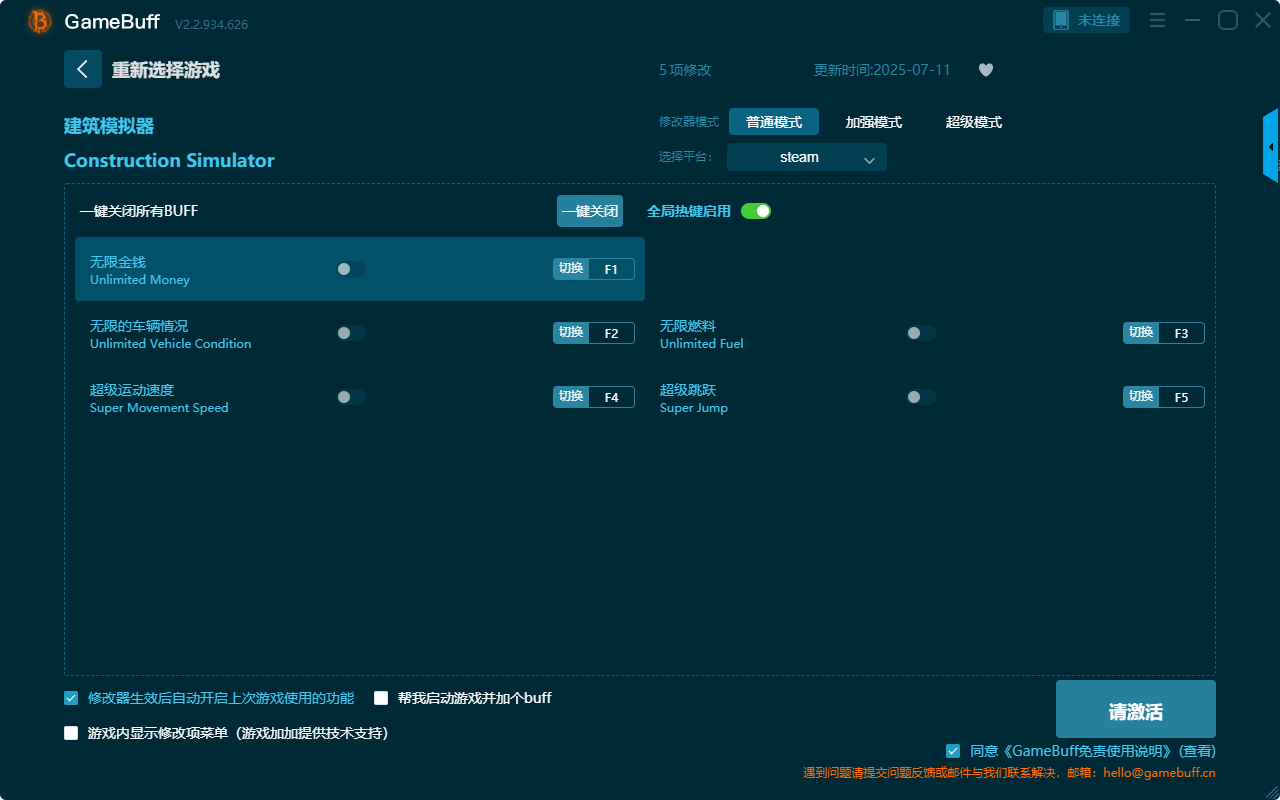Switch to 超级模式 tab
Viewport: 1280px width, 800px height.
pos(974,122)
